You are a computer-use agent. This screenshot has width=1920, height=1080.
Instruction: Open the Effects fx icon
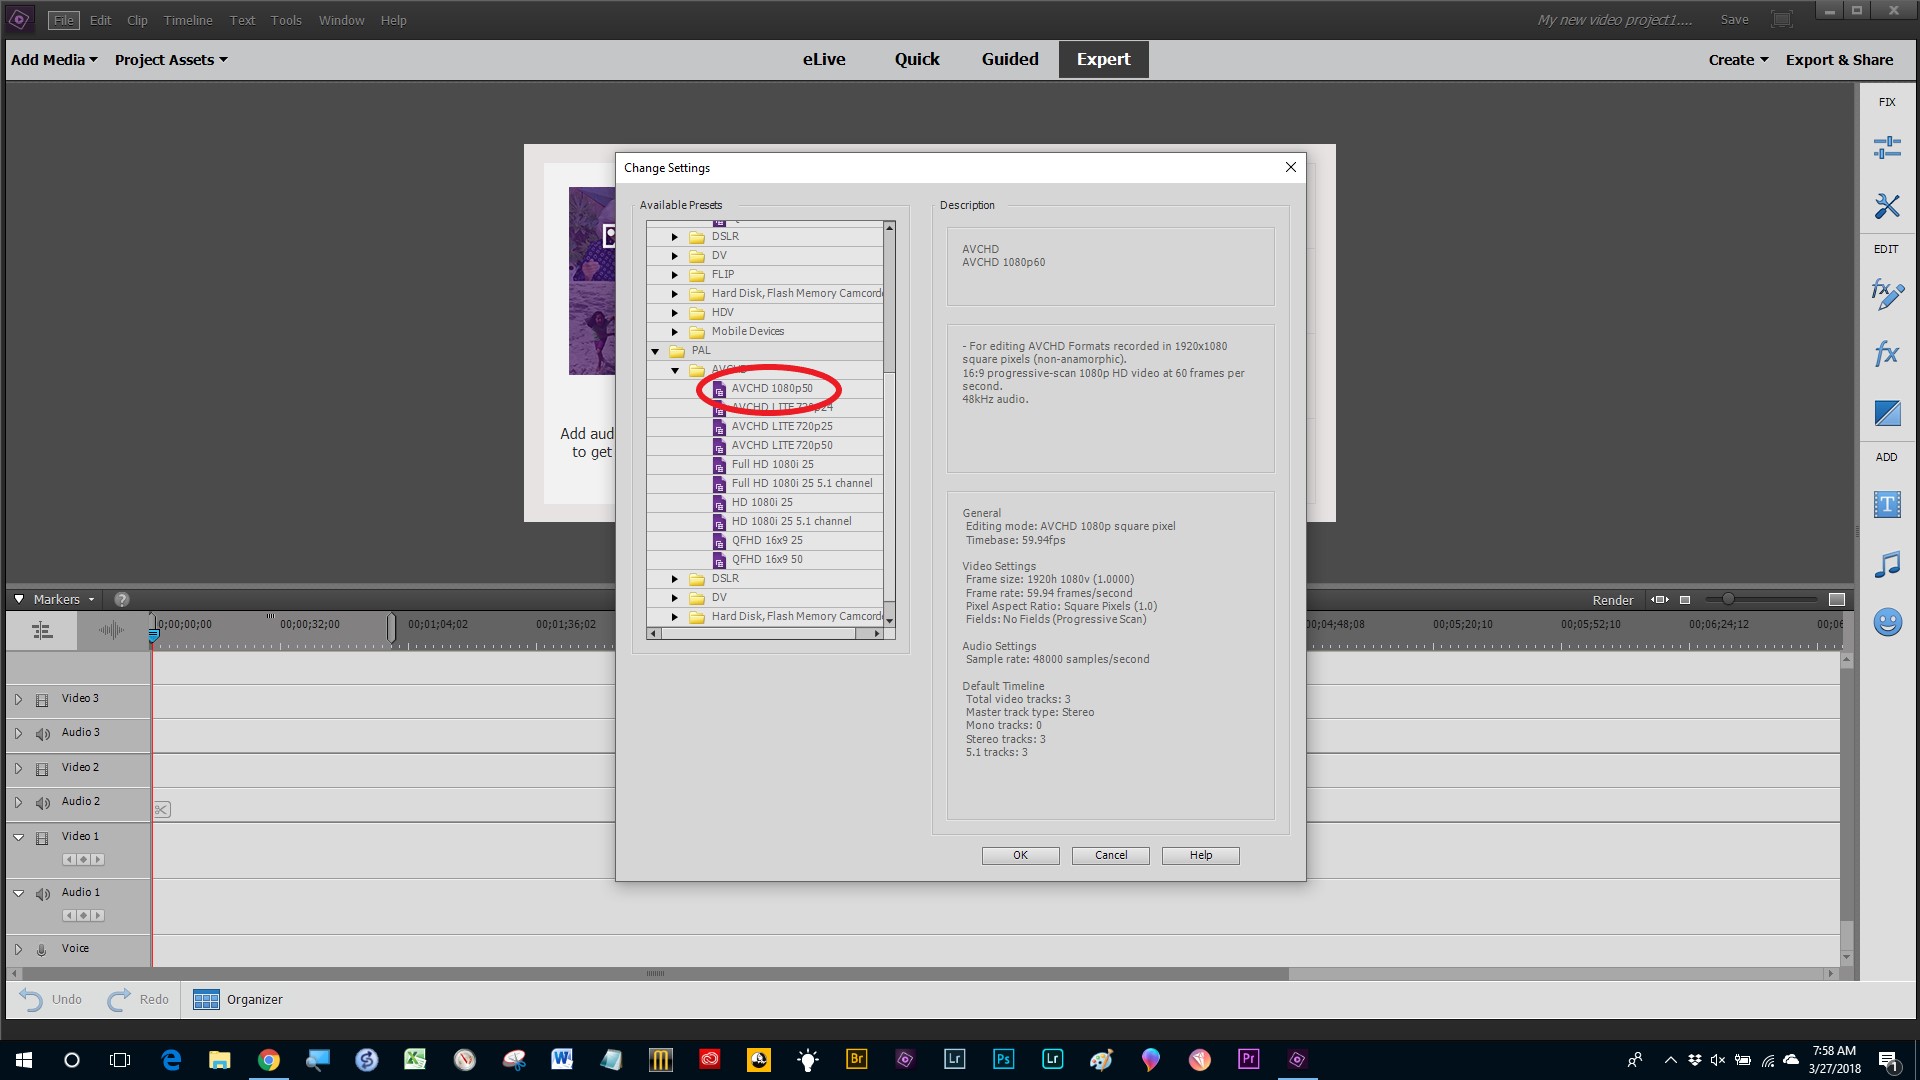point(1887,353)
